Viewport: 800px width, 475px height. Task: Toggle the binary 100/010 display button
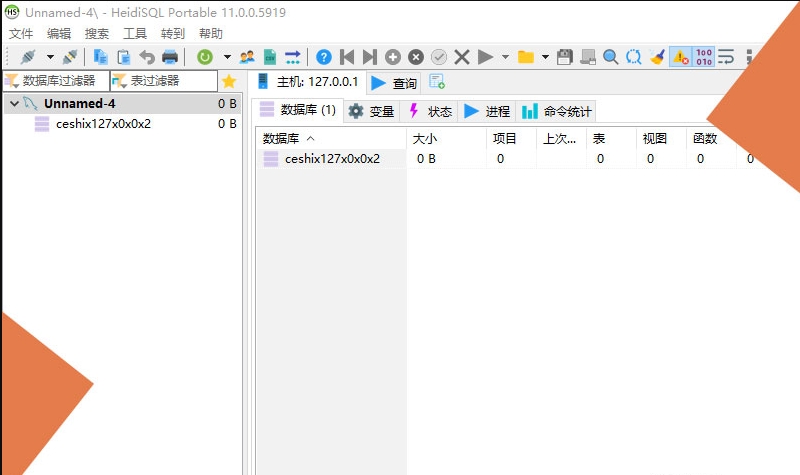[x=704, y=57]
